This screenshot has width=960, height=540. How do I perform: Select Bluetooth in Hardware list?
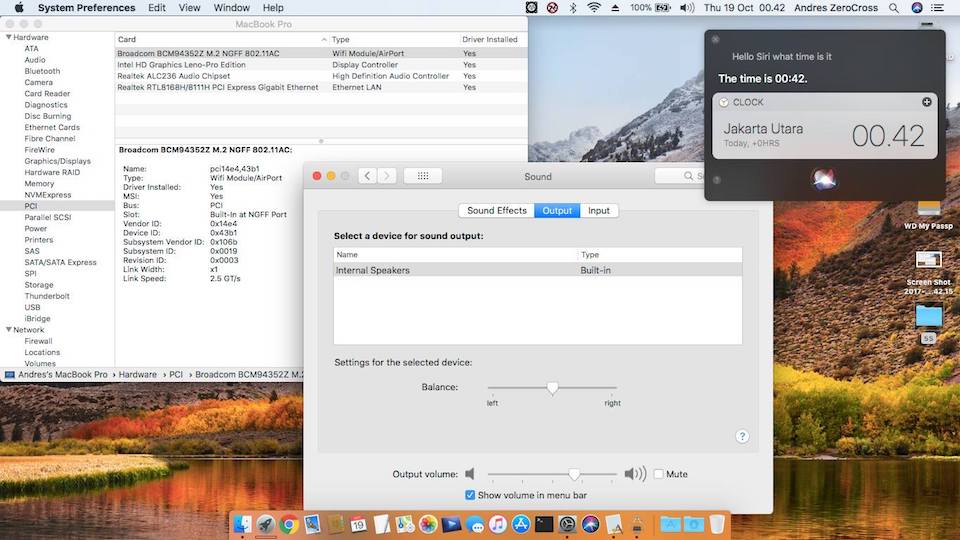[x=42, y=71]
